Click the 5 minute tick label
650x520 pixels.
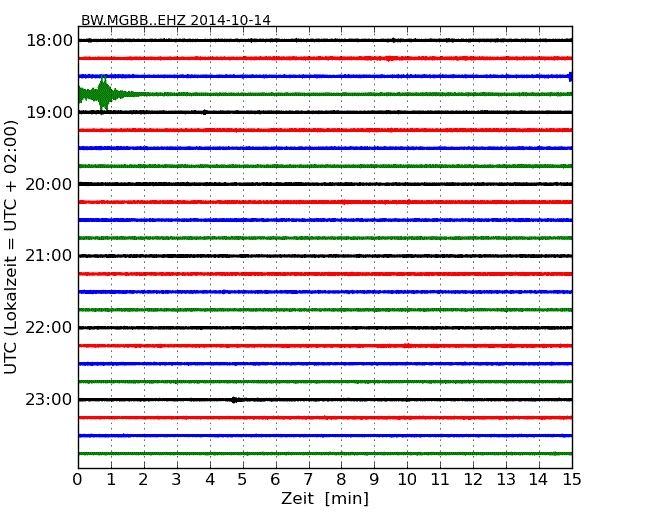243,480
